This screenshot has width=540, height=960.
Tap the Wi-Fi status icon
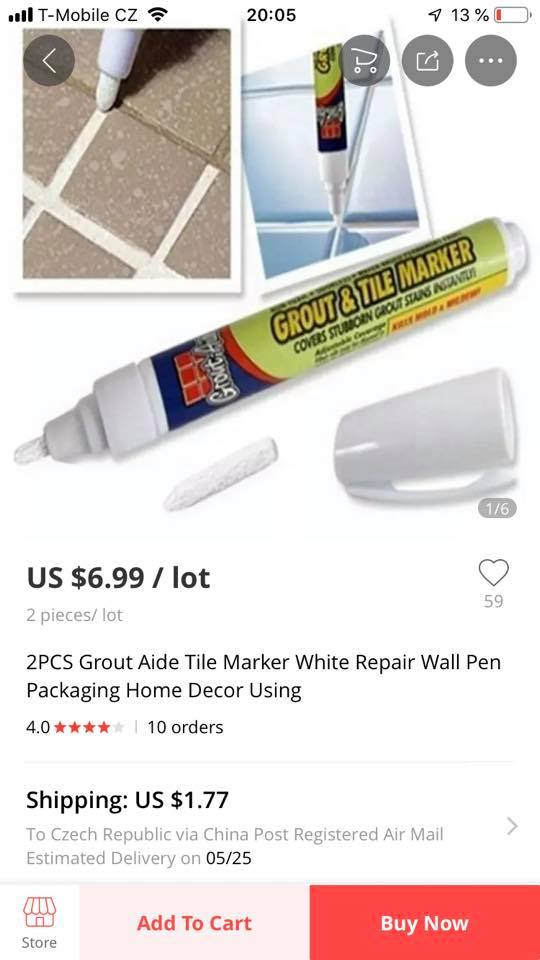coord(158,15)
